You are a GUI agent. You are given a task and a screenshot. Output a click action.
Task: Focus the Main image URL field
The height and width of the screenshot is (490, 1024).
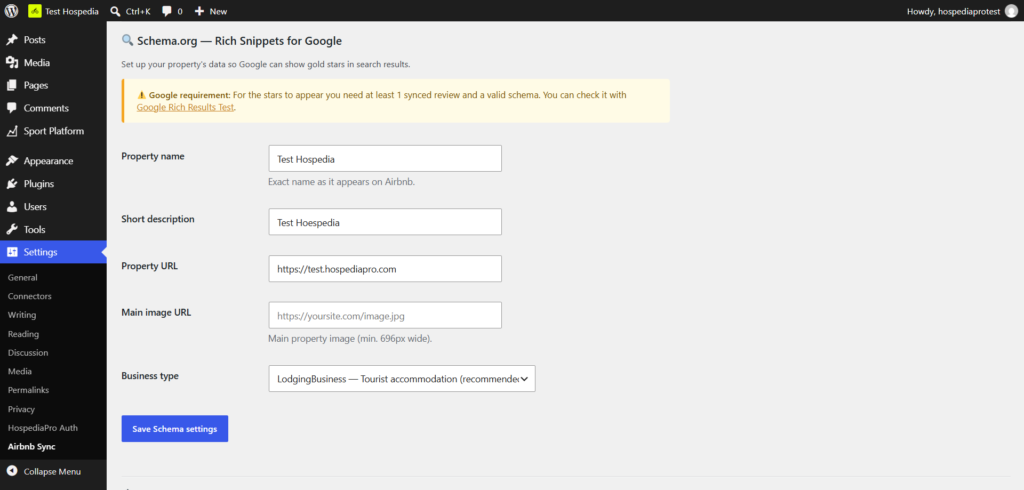pyautogui.click(x=385, y=315)
